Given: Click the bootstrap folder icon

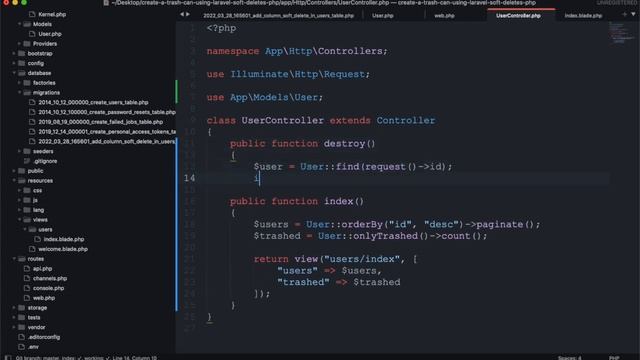Looking at the screenshot, I should click(x=22, y=53).
